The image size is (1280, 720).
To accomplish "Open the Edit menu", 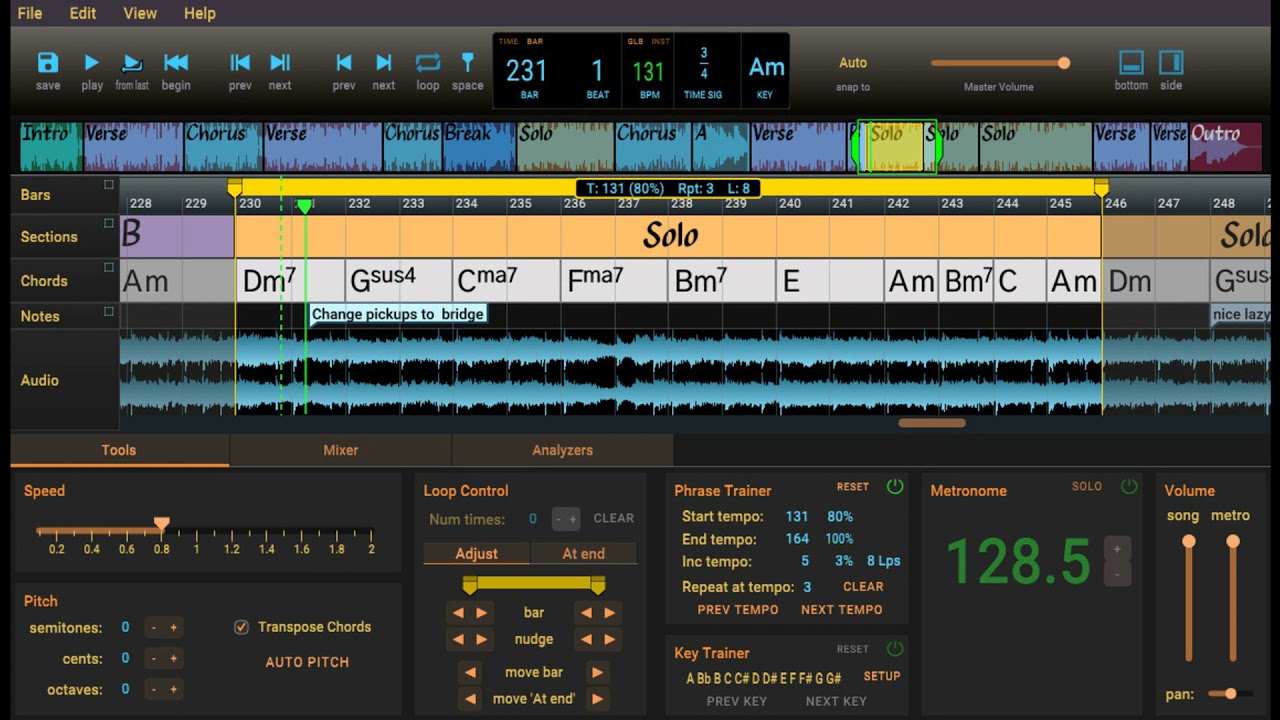I will click(83, 13).
